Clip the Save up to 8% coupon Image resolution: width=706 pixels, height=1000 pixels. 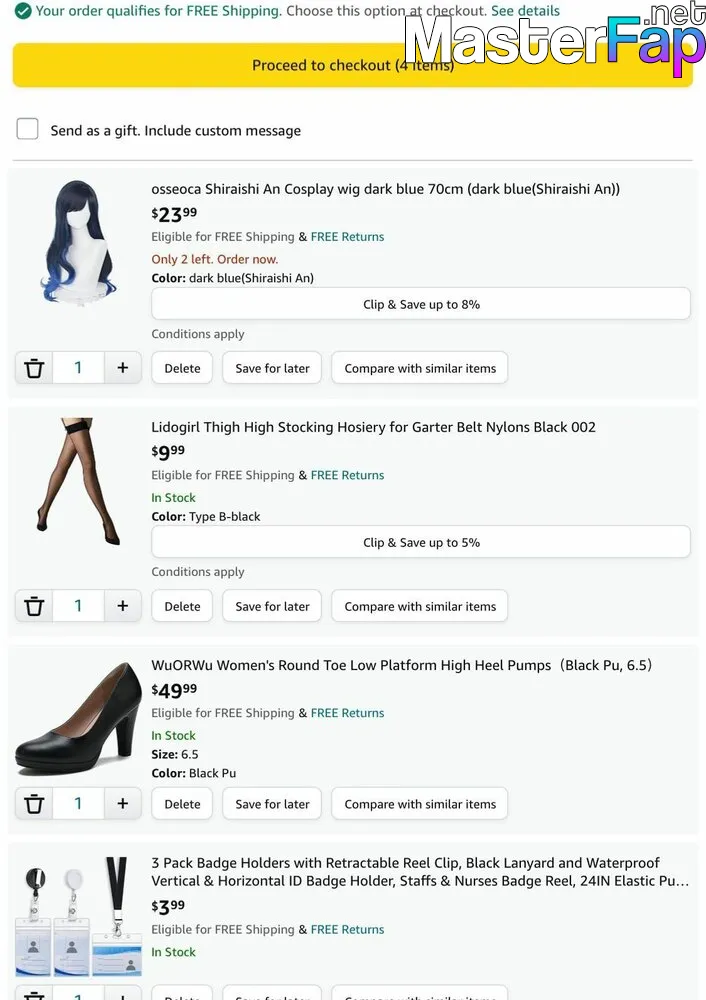tap(421, 304)
